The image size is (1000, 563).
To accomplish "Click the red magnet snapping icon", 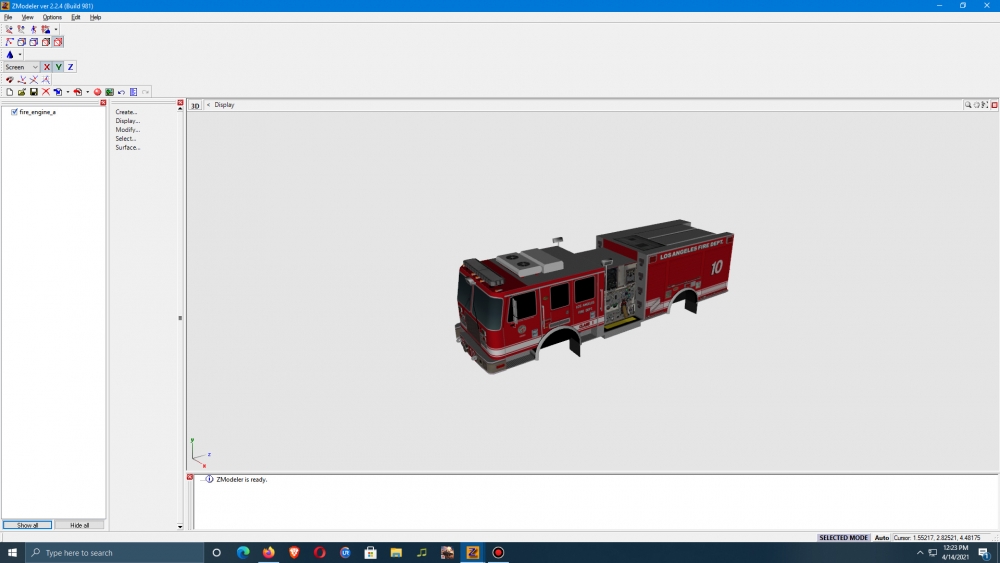I will (9, 80).
